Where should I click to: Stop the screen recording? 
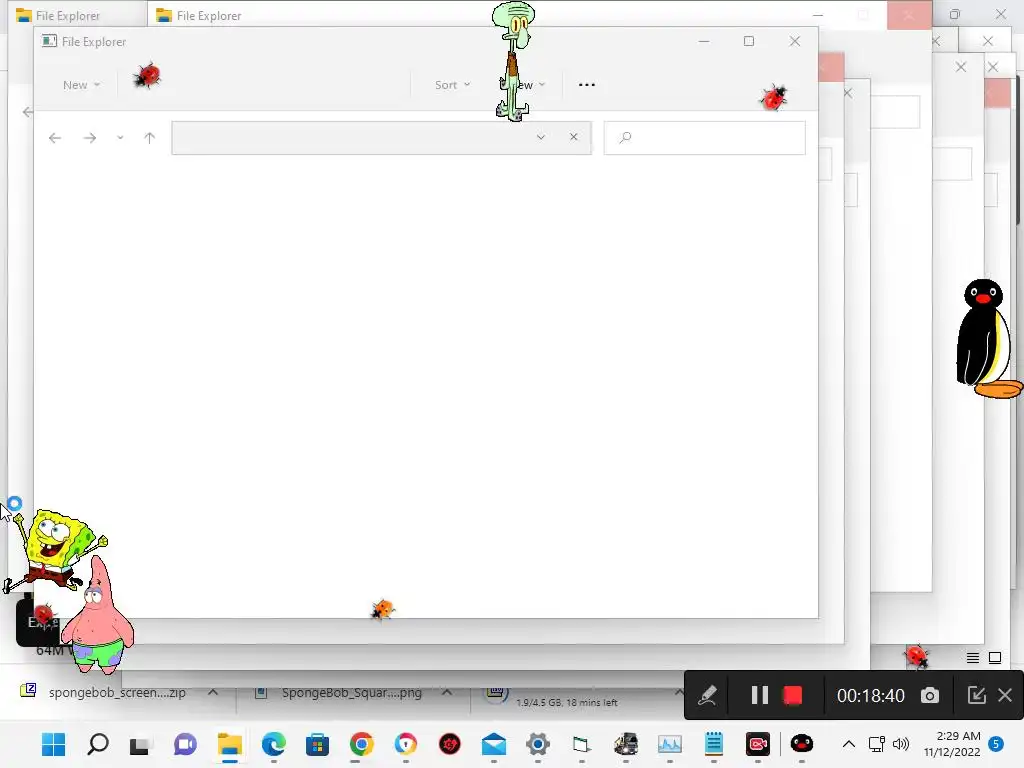[x=792, y=695]
